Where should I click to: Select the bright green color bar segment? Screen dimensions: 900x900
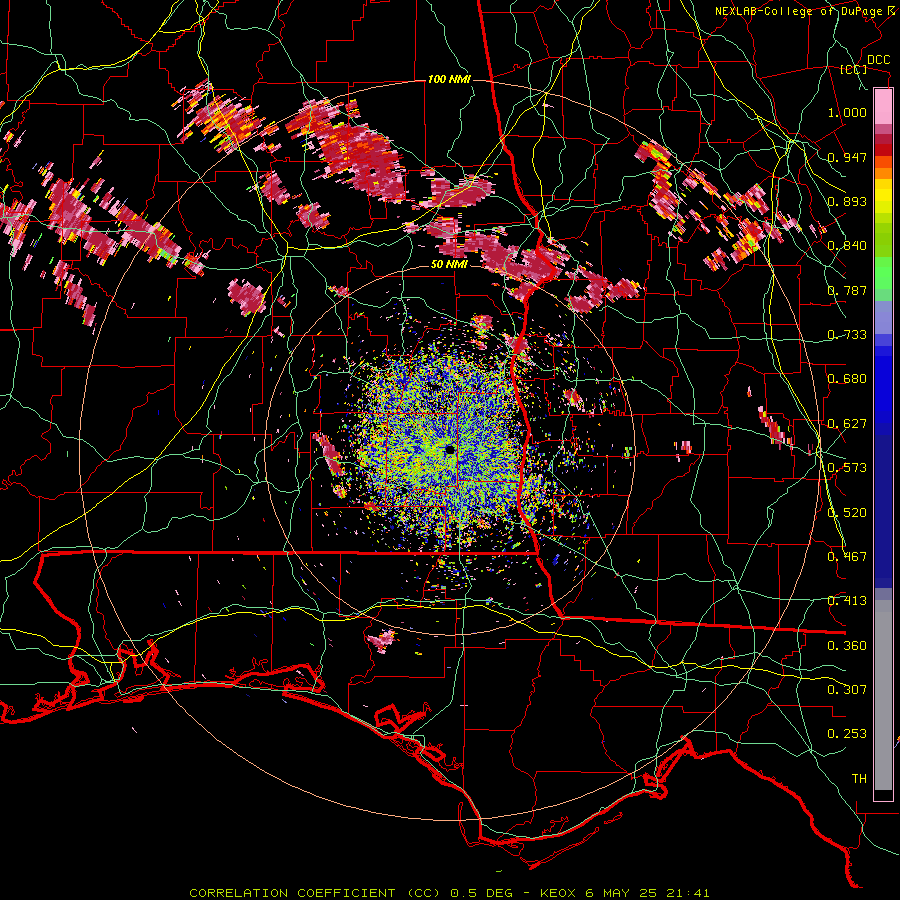pos(883,273)
